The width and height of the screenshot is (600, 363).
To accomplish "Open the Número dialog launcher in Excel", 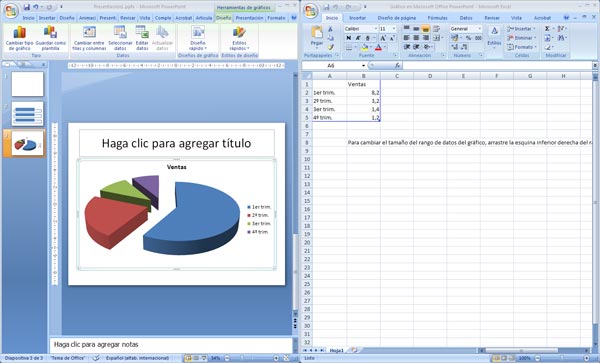I will [x=481, y=55].
